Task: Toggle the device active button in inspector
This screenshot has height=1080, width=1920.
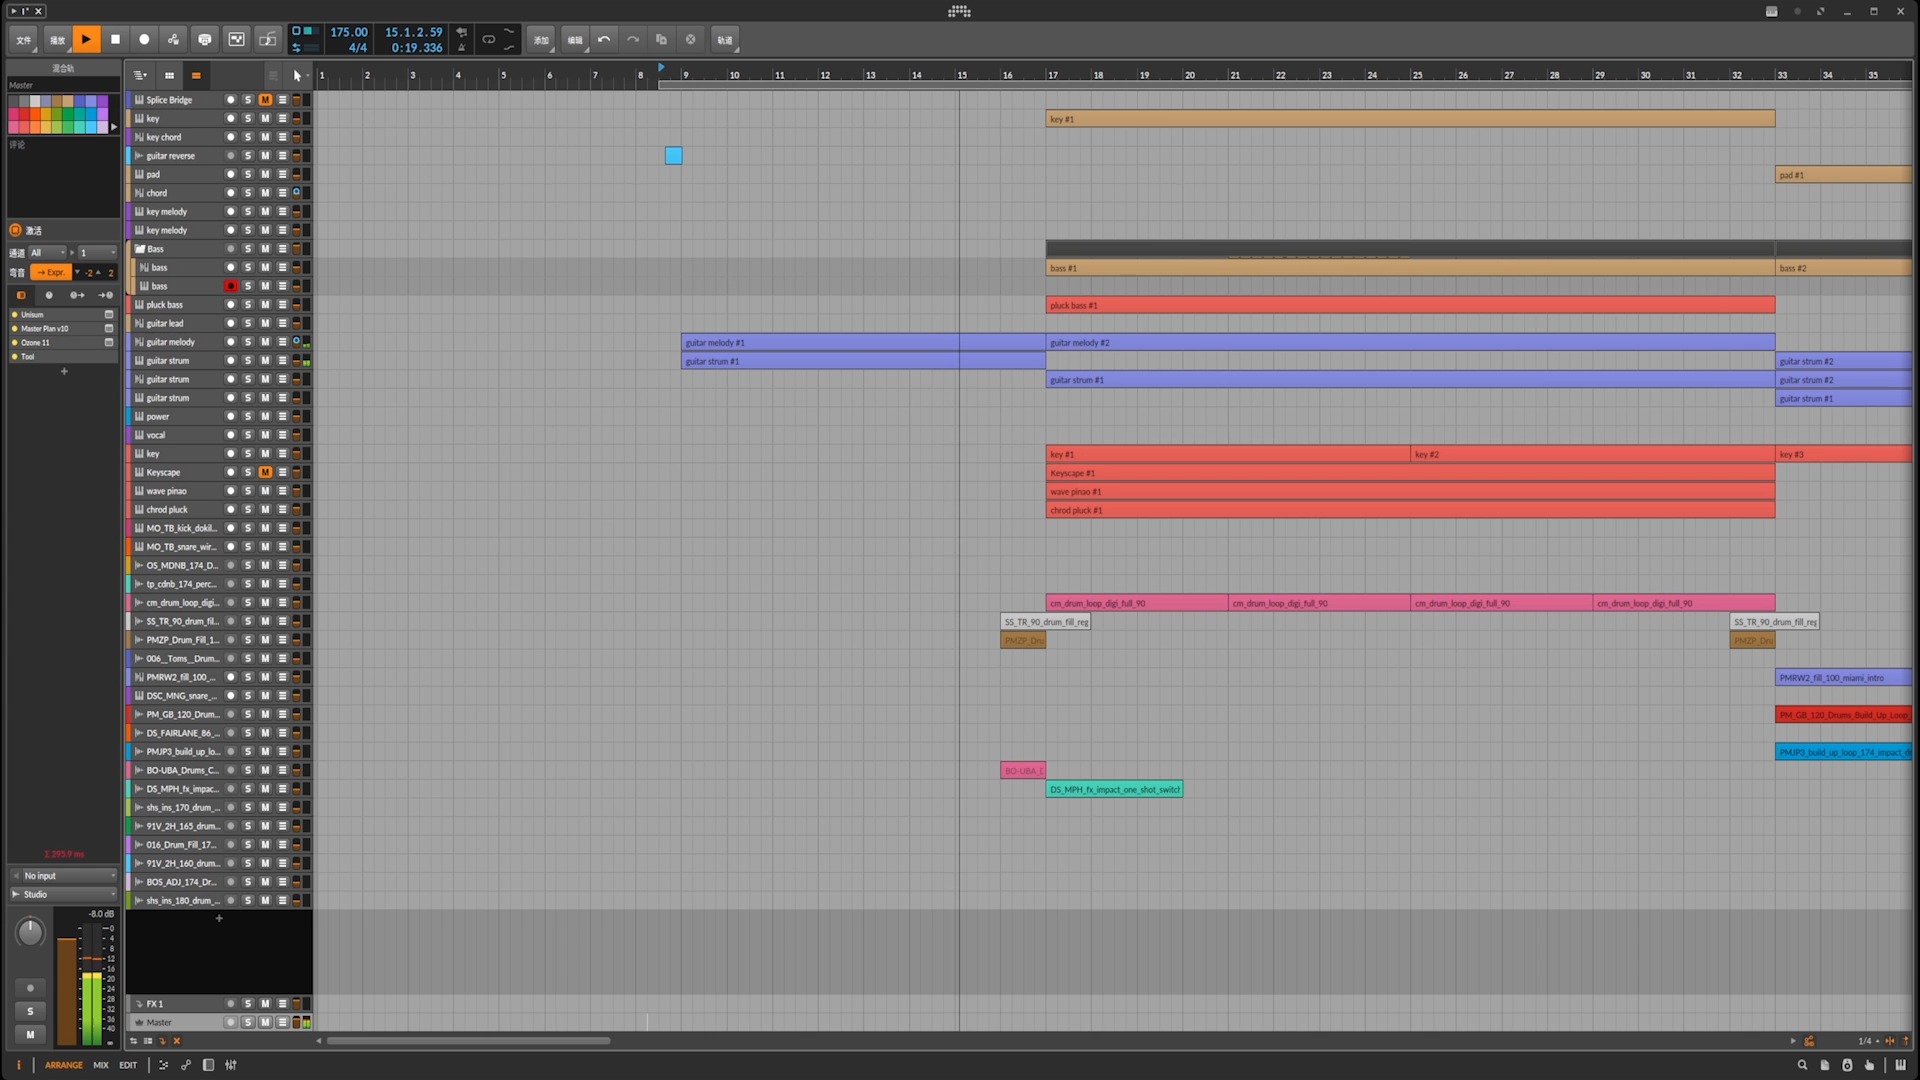Action: point(15,230)
